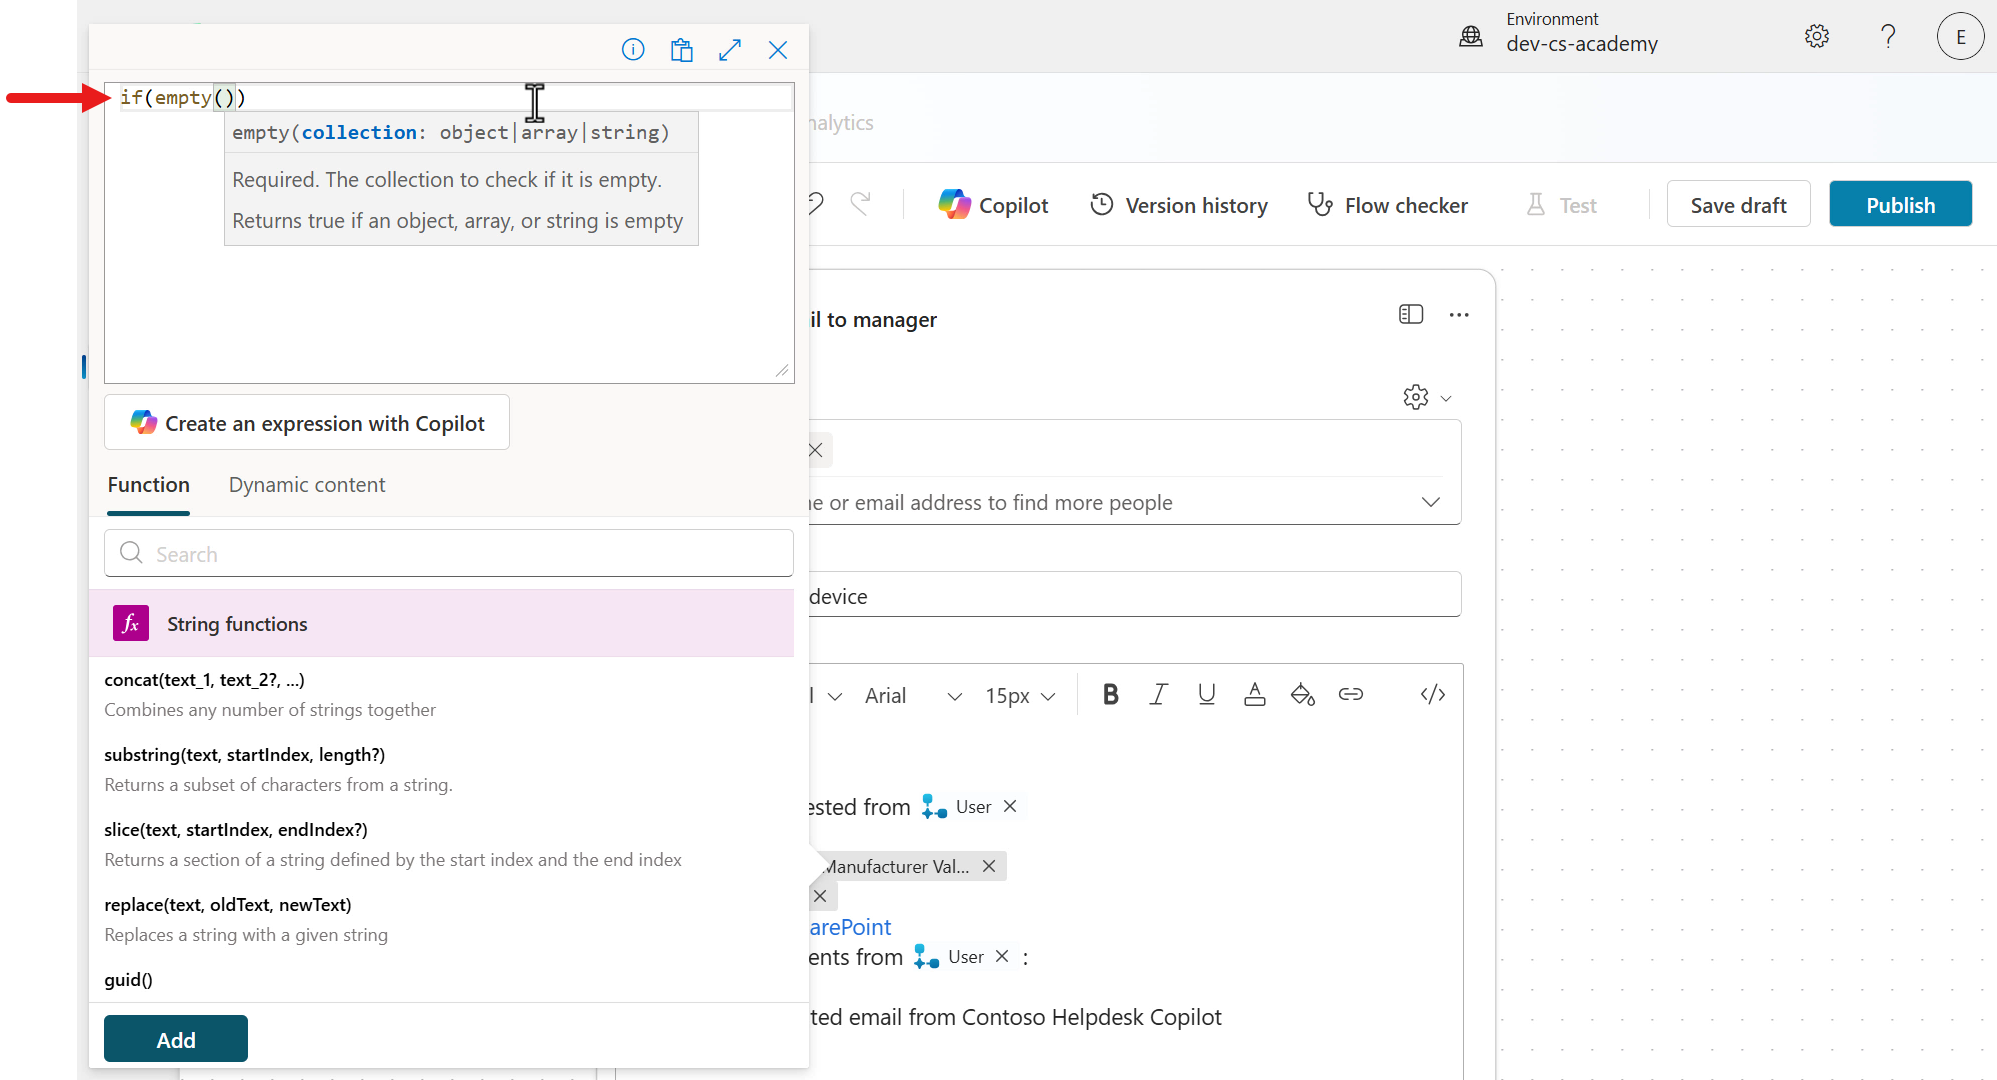Click the clipboard paste icon
Viewport: 1997px width, 1080px height.
pyautogui.click(x=682, y=49)
